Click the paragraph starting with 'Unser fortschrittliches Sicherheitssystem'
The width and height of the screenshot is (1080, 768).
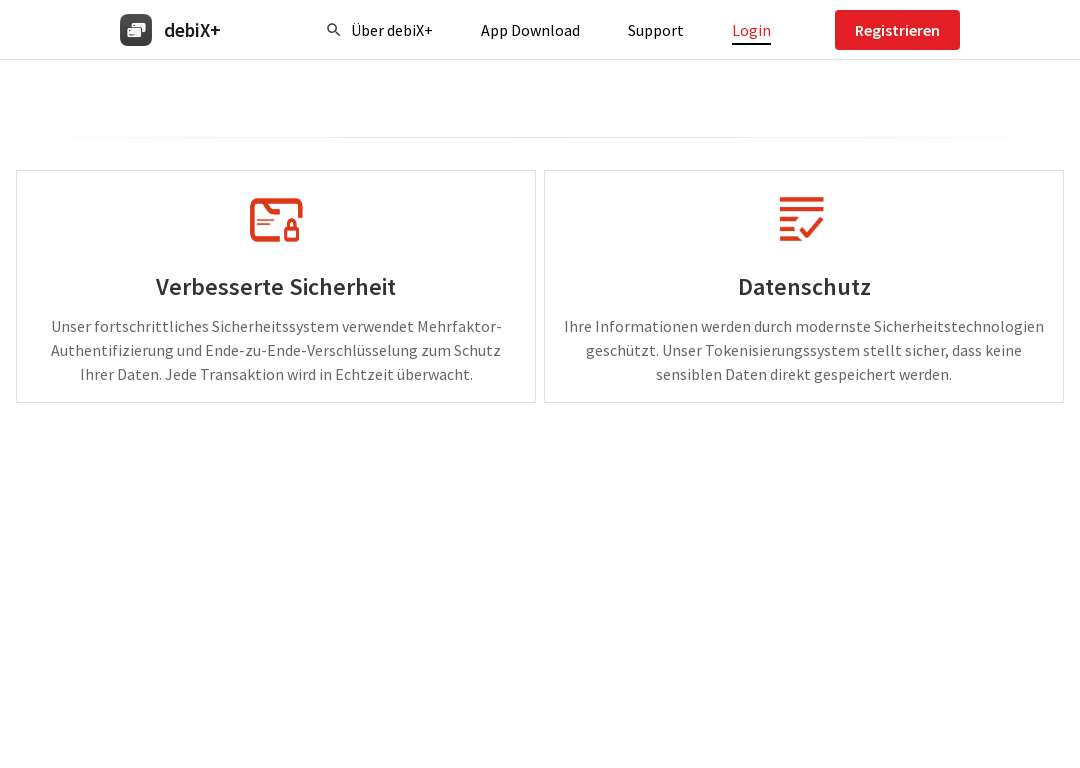(x=276, y=351)
